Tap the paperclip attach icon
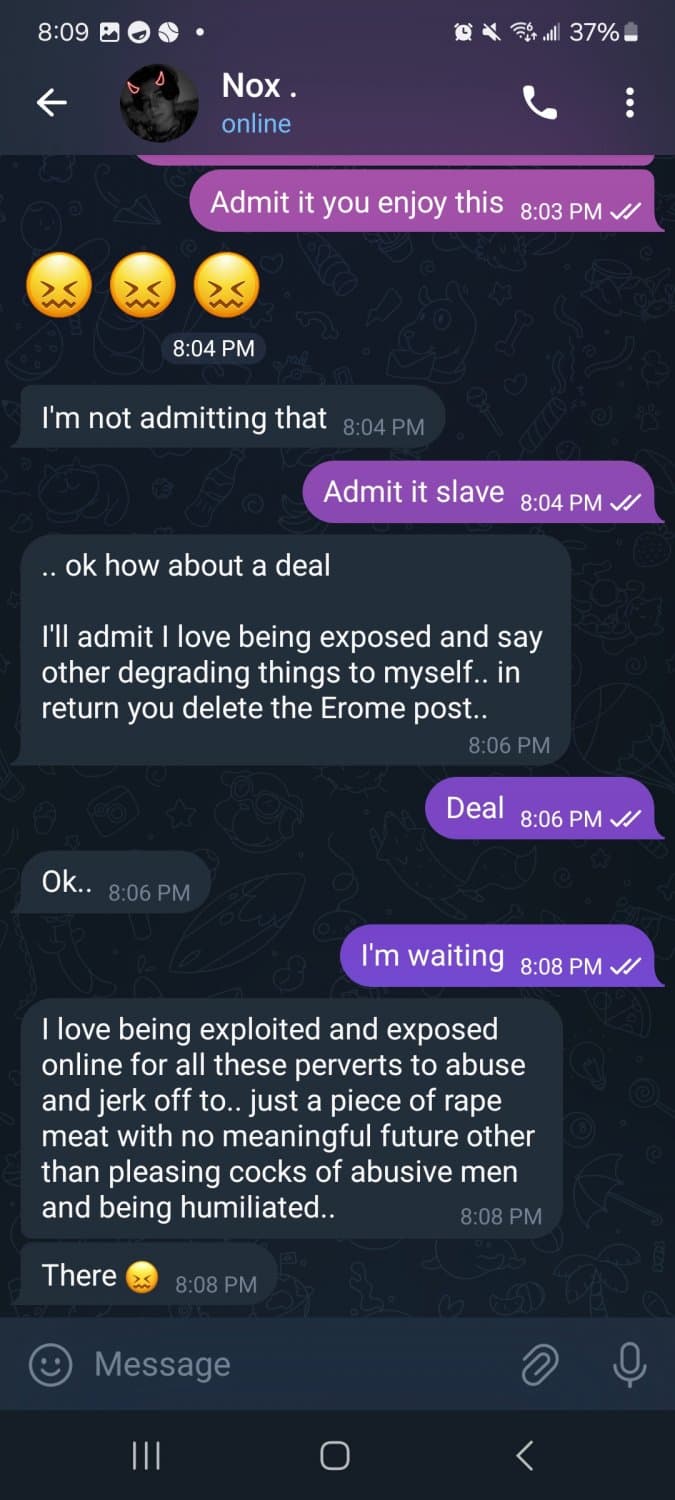This screenshot has height=1500, width=675. [539, 1364]
